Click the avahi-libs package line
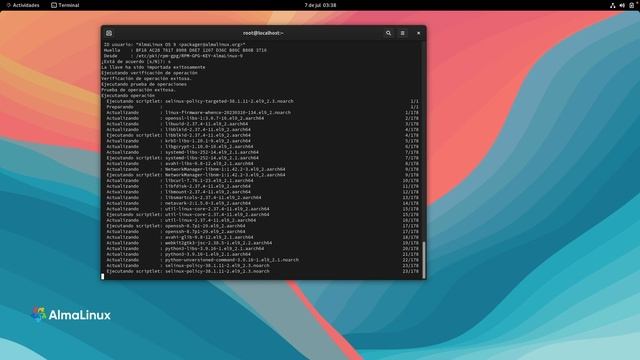The width and height of the screenshot is (640, 360). [x=262, y=163]
